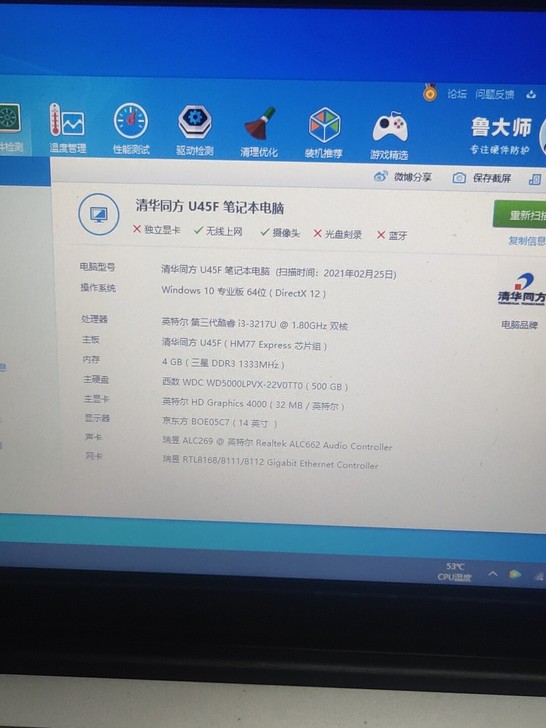Viewport: 546px width, 728px height.
Task: Click the 网卡 row label
Action: click(x=94, y=455)
